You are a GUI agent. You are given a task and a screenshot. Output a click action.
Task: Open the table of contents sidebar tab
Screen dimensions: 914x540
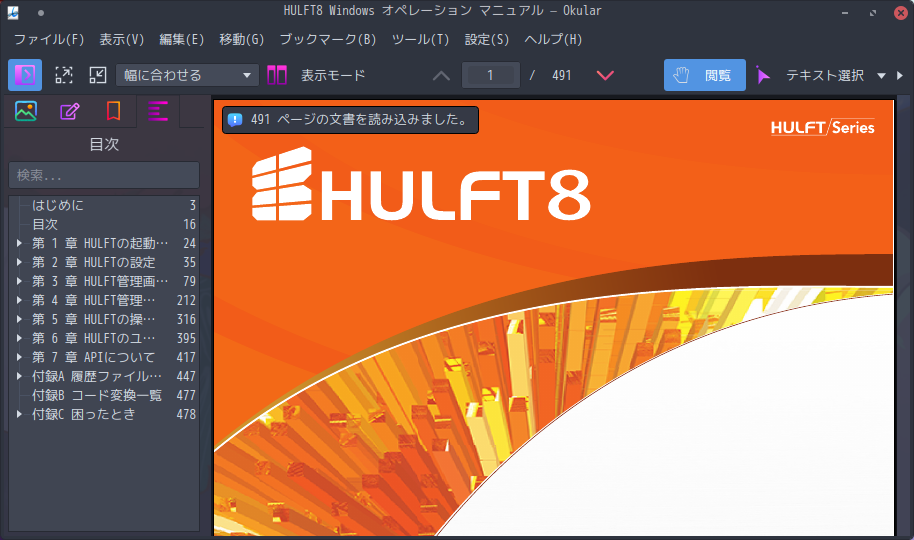158,111
